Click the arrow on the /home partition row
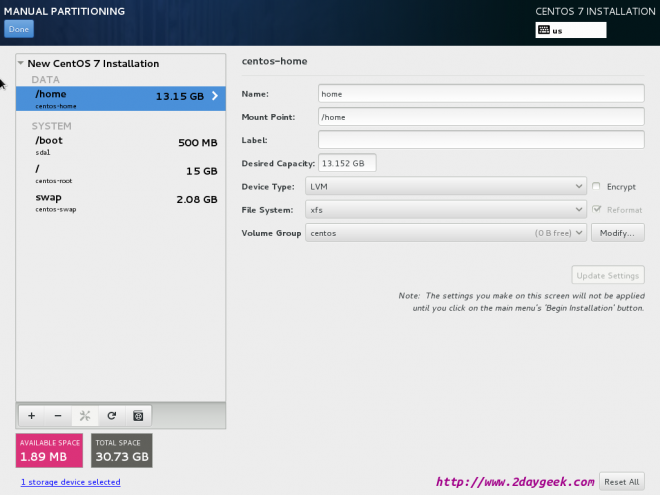Screen dimensions: 660x495 [214, 97]
